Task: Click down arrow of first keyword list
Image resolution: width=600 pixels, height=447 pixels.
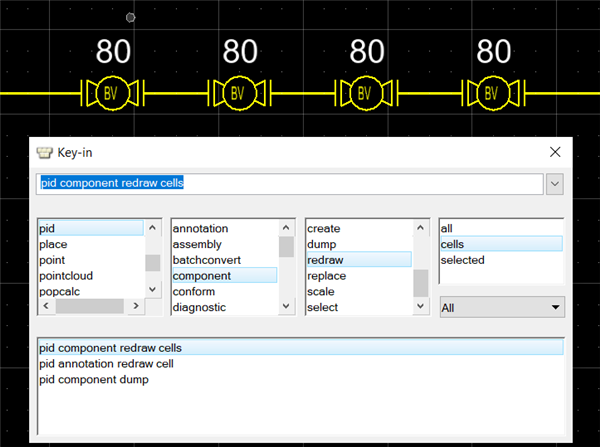Action: [x=152, y=289]
